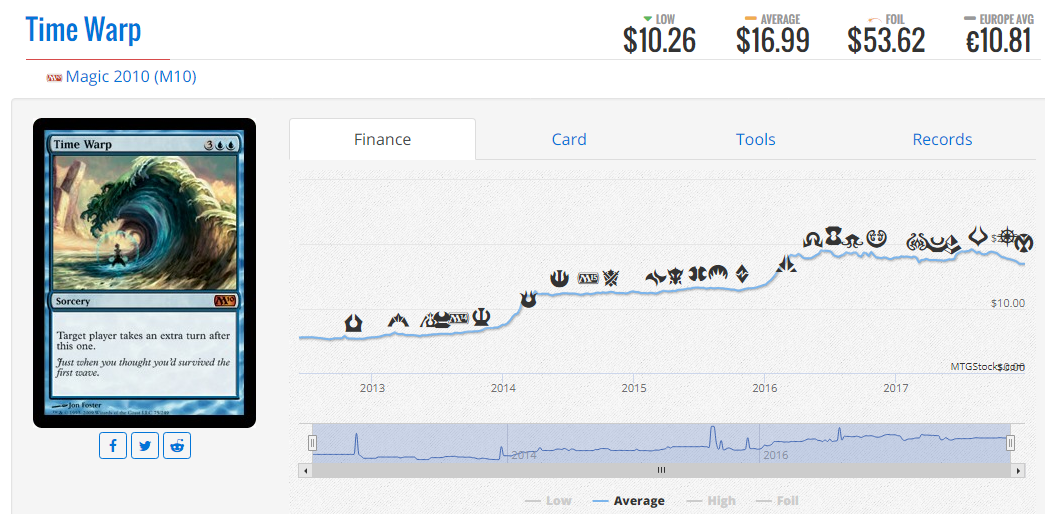Viewport: 1045px width, 514px height.
Task: Toggle the Average price series in legend
Action: 628,501
